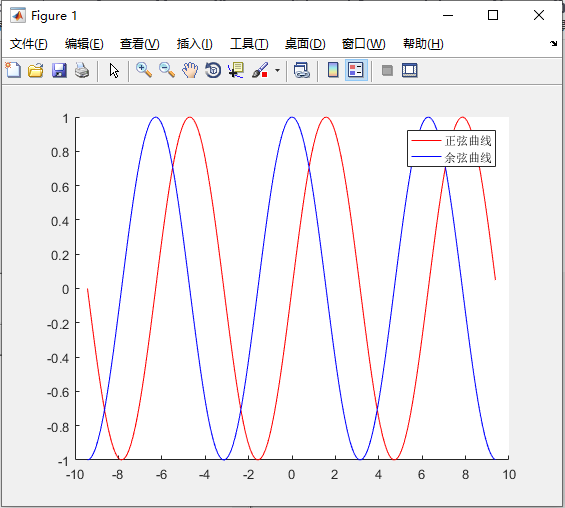Click the y-axis tick label -0.6
The image size is (565, 508).
(58, 392)
